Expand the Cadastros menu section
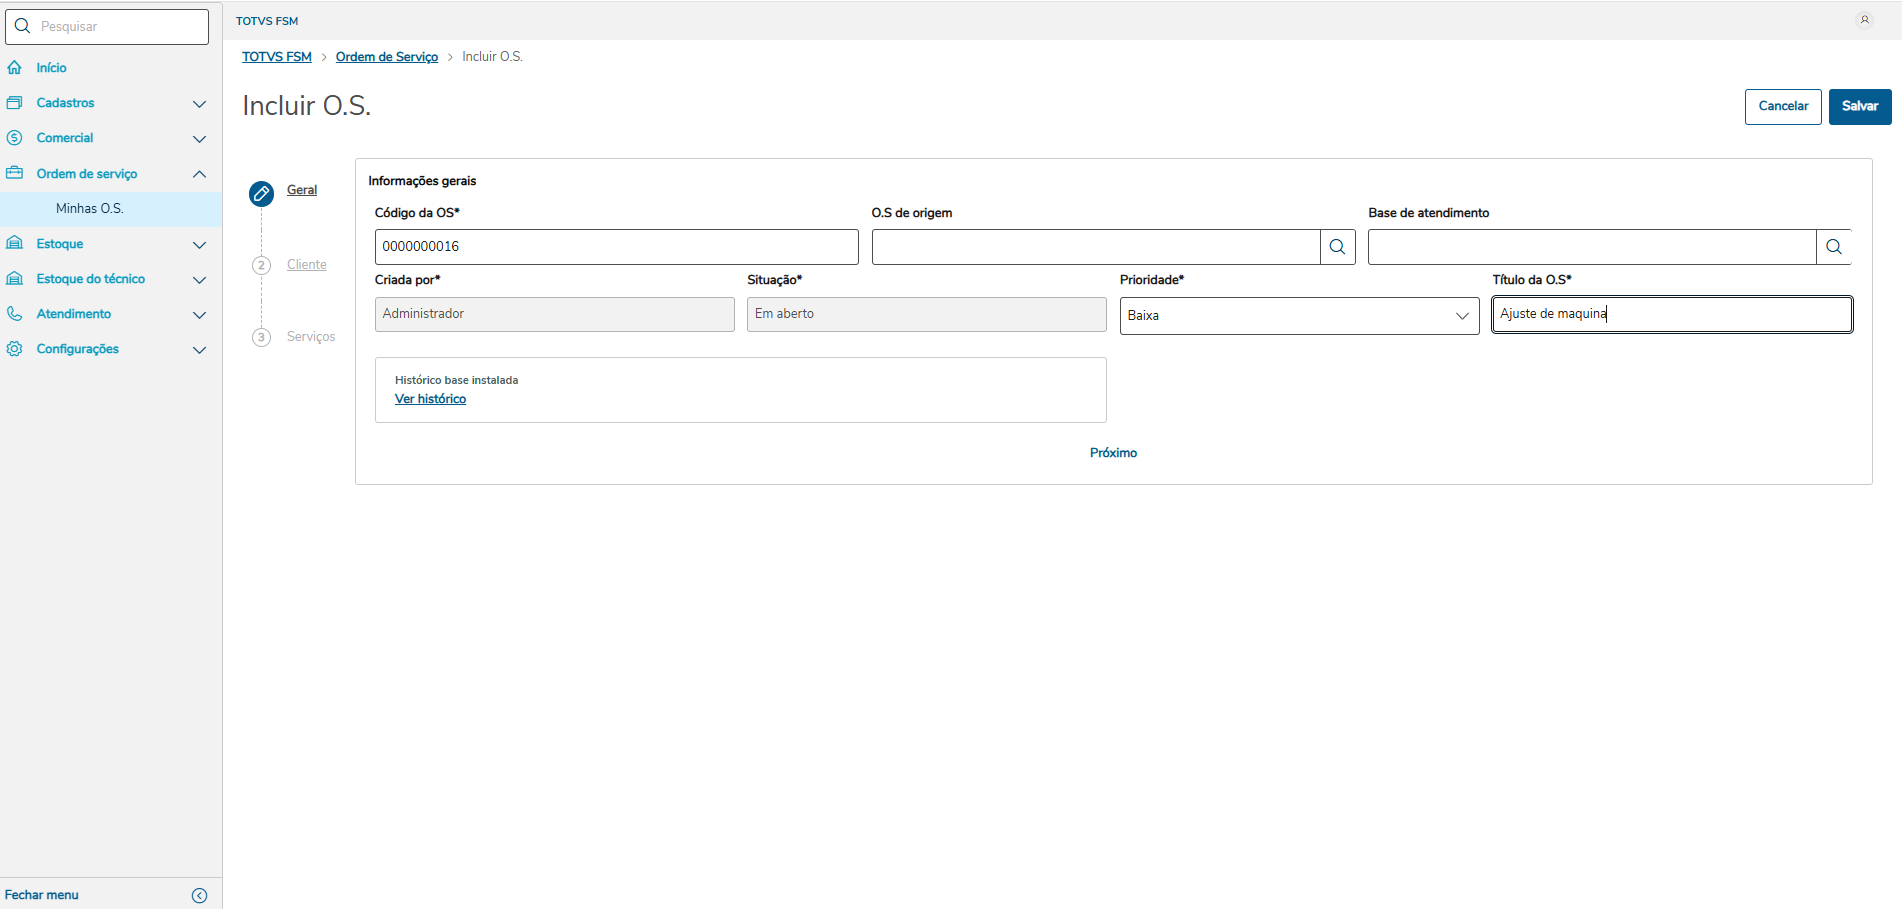Screen dimensions: 1902x909 (199, 104)
